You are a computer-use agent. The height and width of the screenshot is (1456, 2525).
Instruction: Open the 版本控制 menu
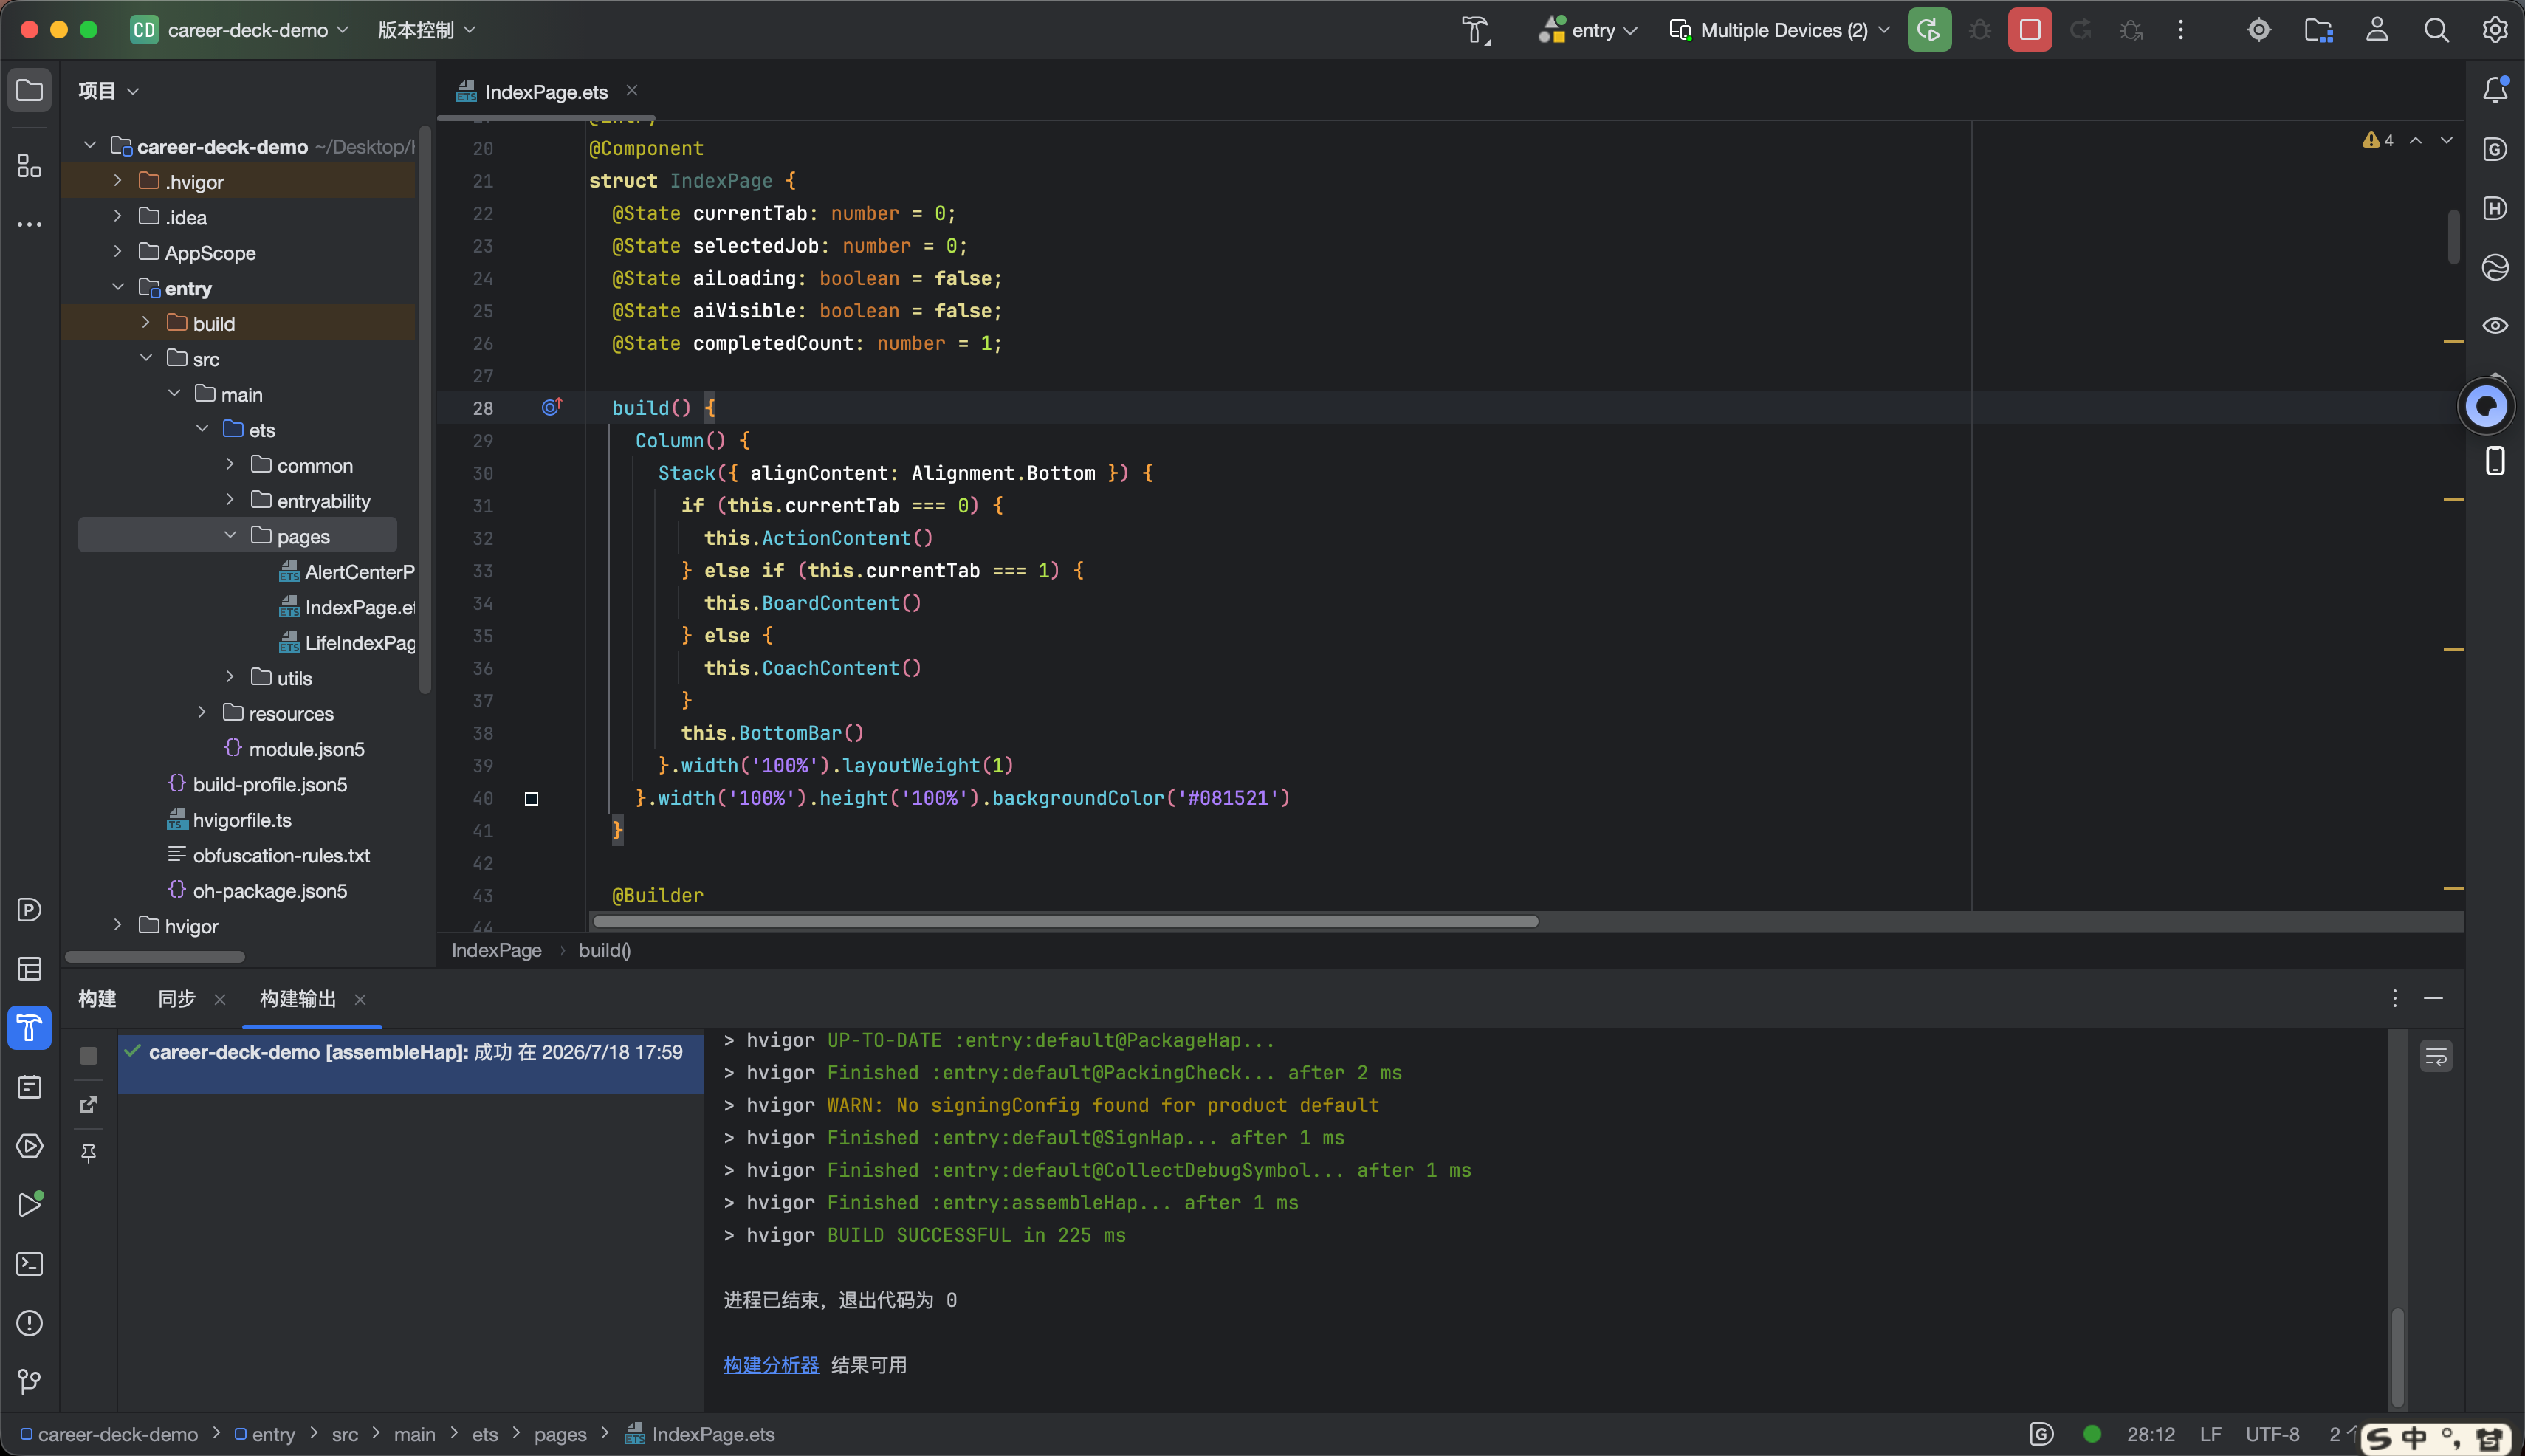point(426,30)
